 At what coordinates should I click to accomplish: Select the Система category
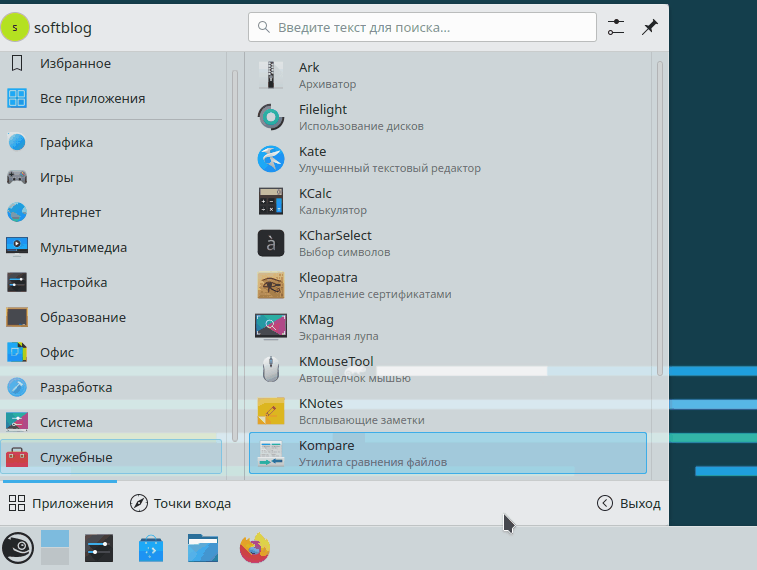click(111, 422)
